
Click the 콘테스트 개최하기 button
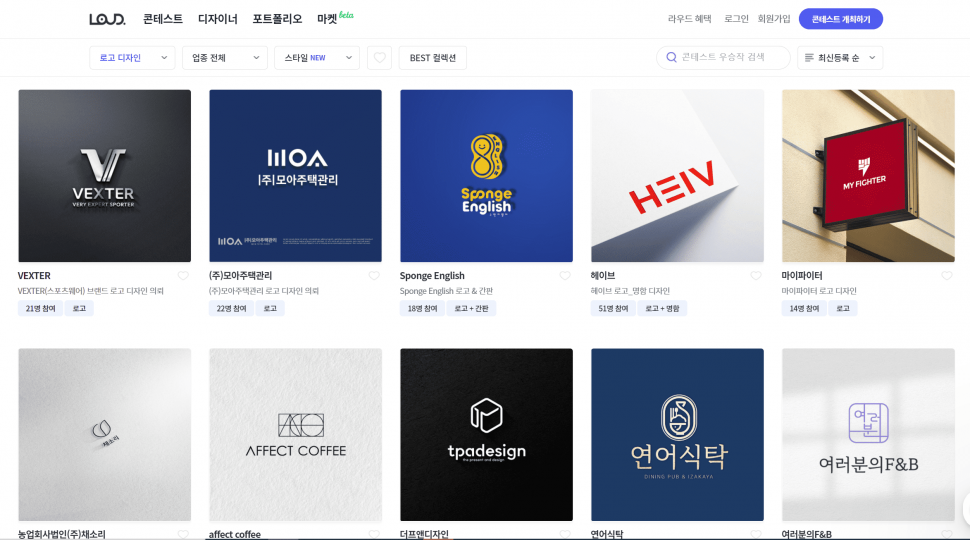[841, 19]
